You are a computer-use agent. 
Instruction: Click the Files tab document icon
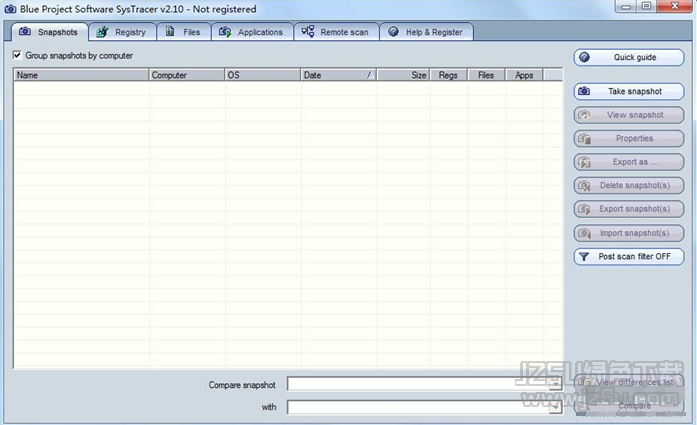click(170, 31)
